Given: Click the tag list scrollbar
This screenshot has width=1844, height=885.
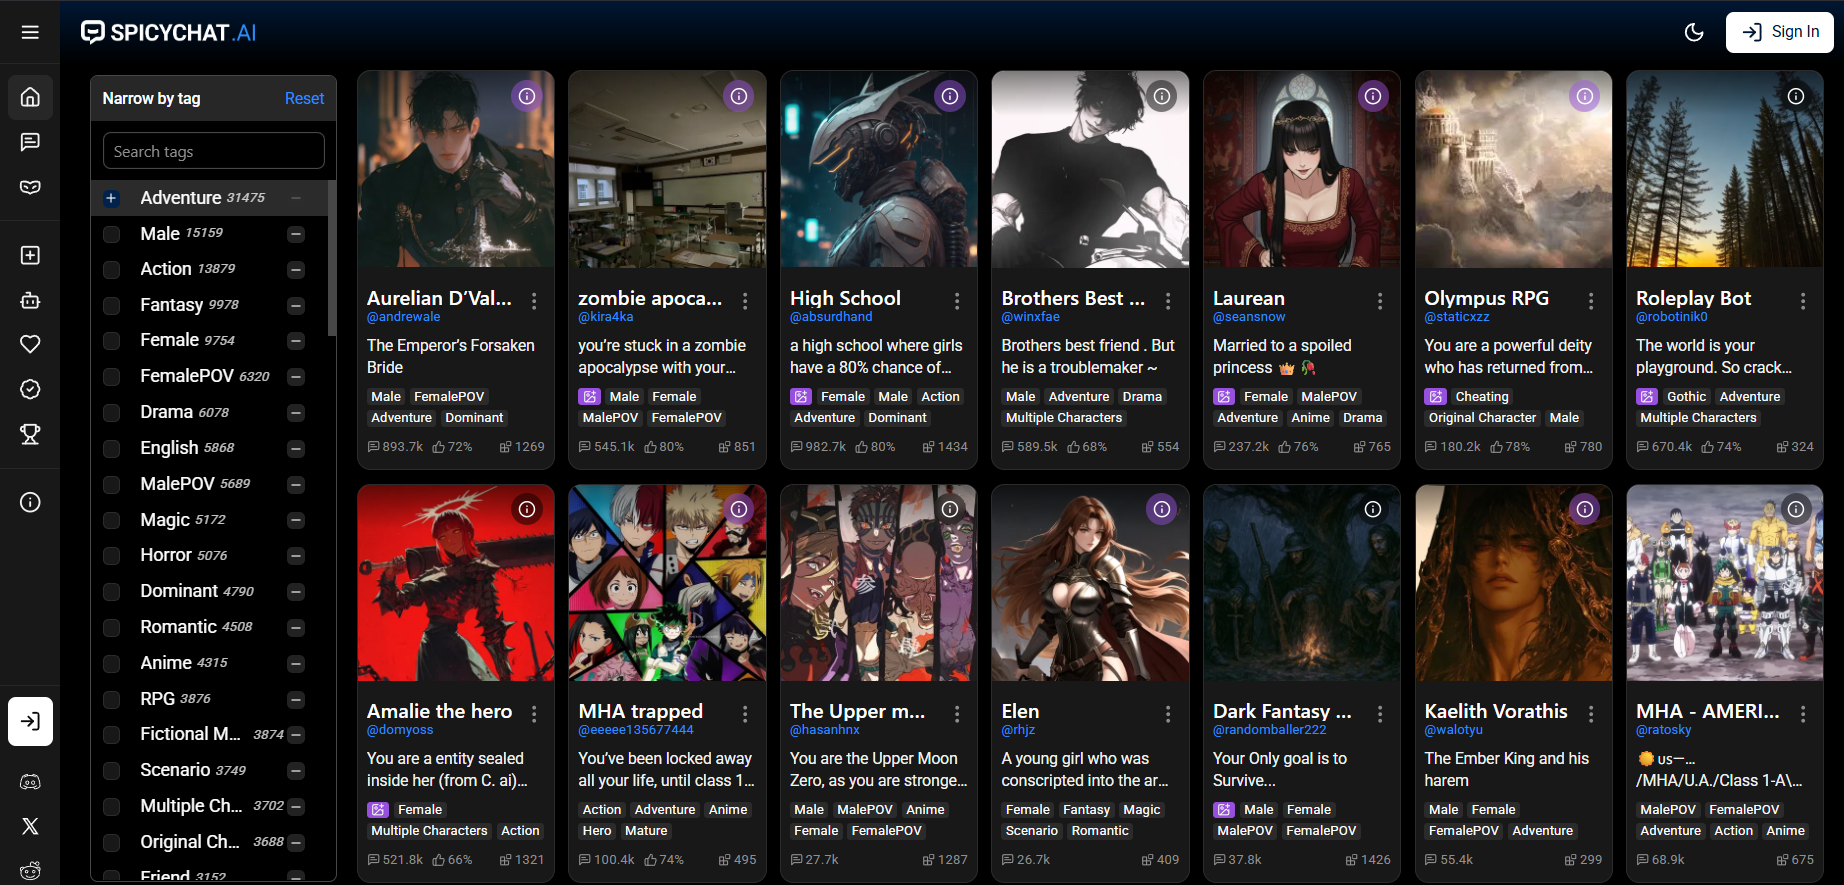Looking at the screenshot, I should pyautogui.click(x=331, y=258).
